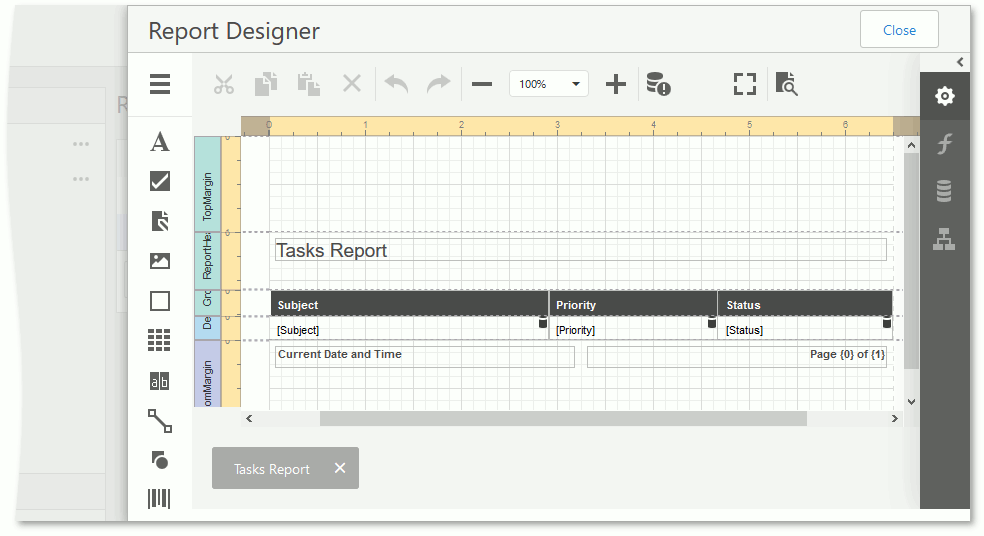Click the vertical scrollbar thumb
The width and height of the screenshot is (984, 536).
(x=911, y=260)
